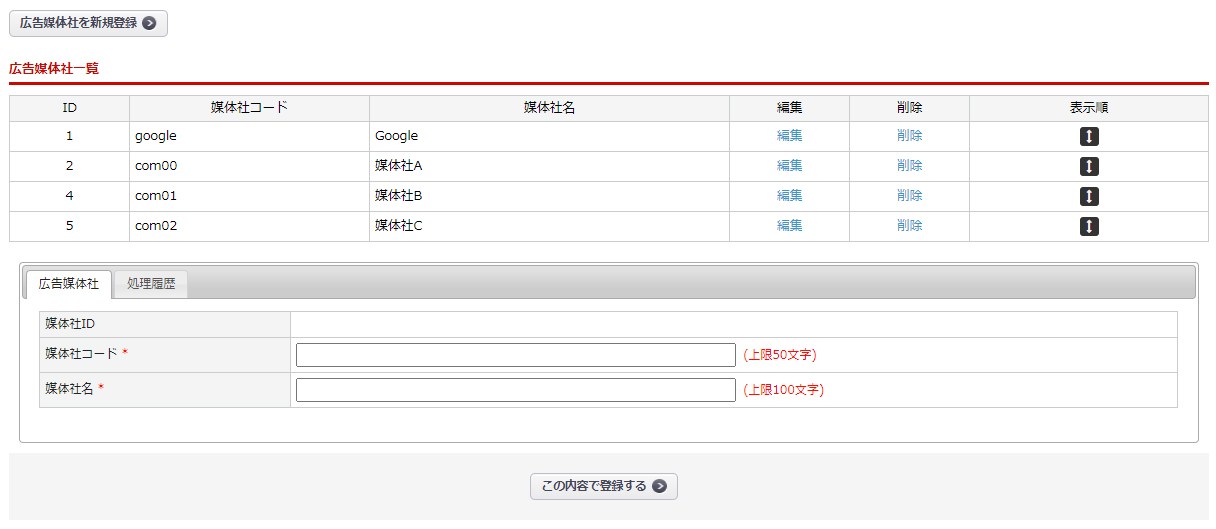Click the sort handle icon for 媒体社C row
The height and width of the screenshot is (529, 1216).
click(1089, 227)
